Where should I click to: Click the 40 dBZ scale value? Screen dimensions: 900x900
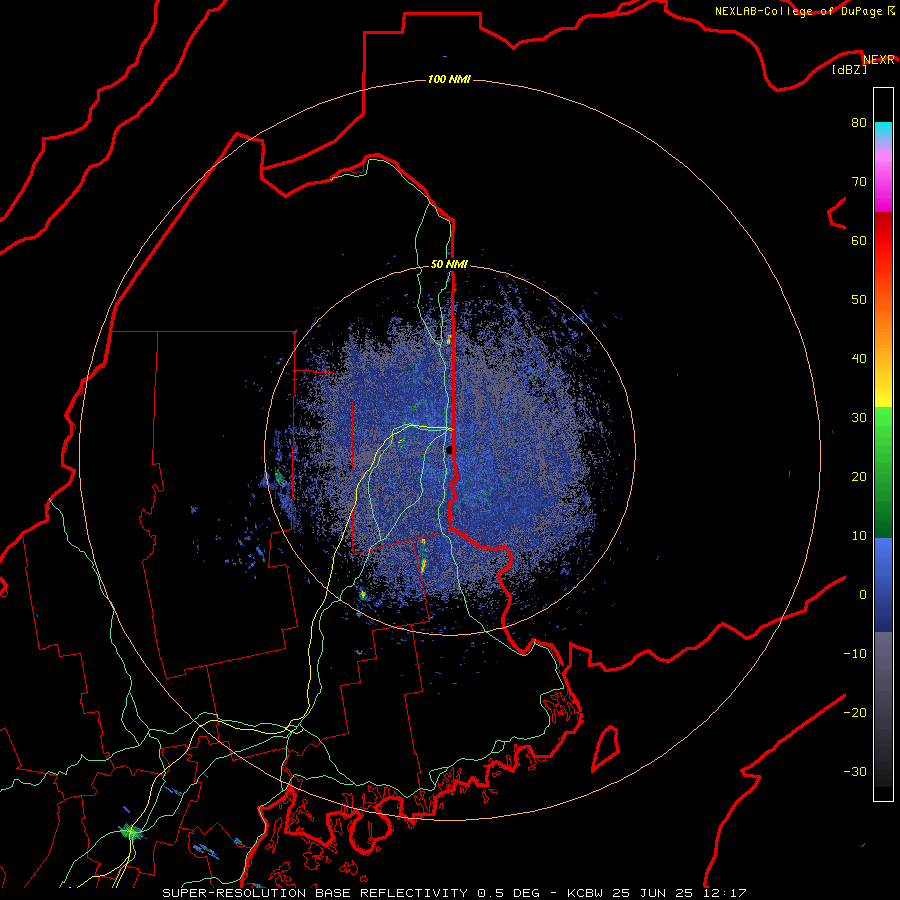[x=859, y=359]
